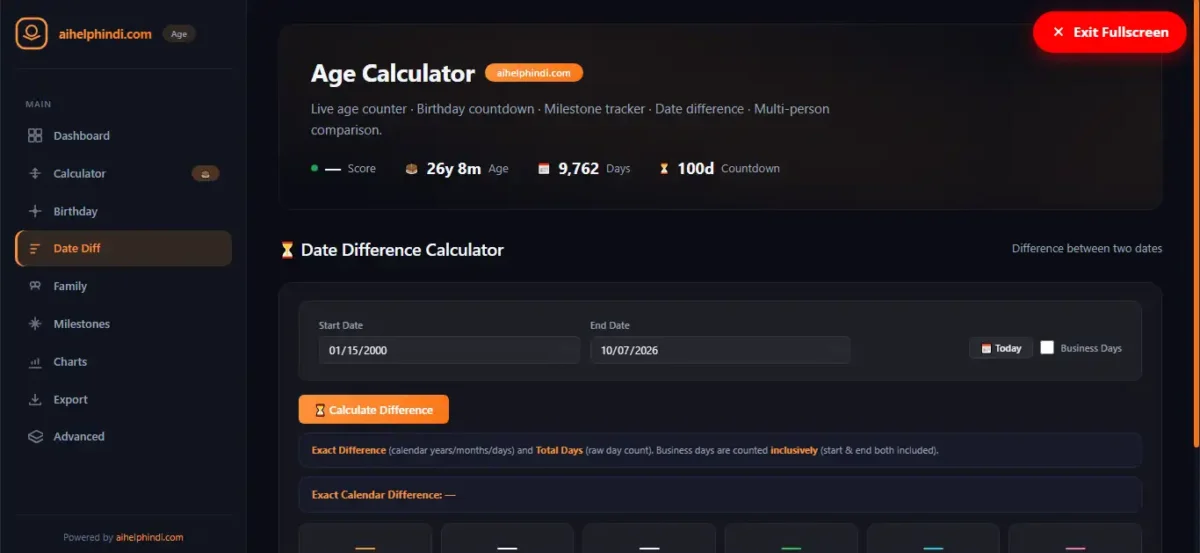Screen dimensions: 1200x553
Task: Open the Calculator menu item
Action: [123, 174]
